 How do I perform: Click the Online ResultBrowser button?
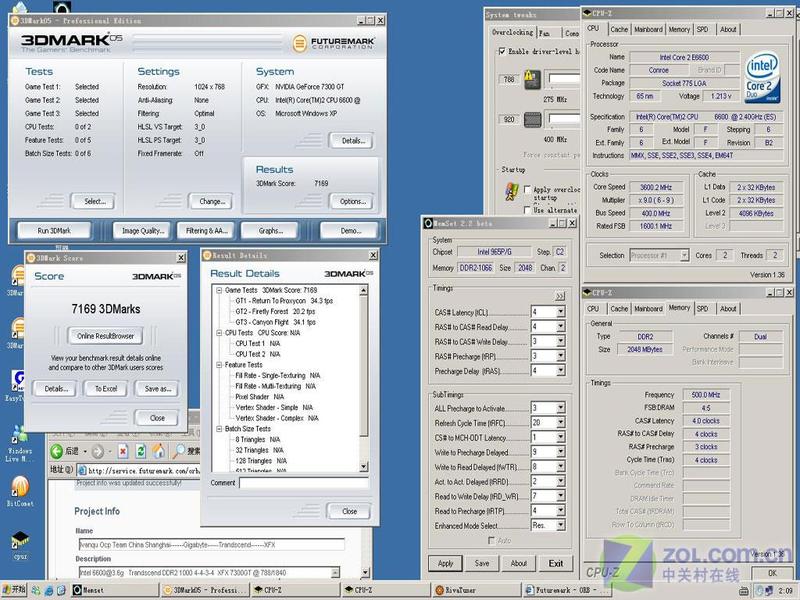tap(106, 336)
